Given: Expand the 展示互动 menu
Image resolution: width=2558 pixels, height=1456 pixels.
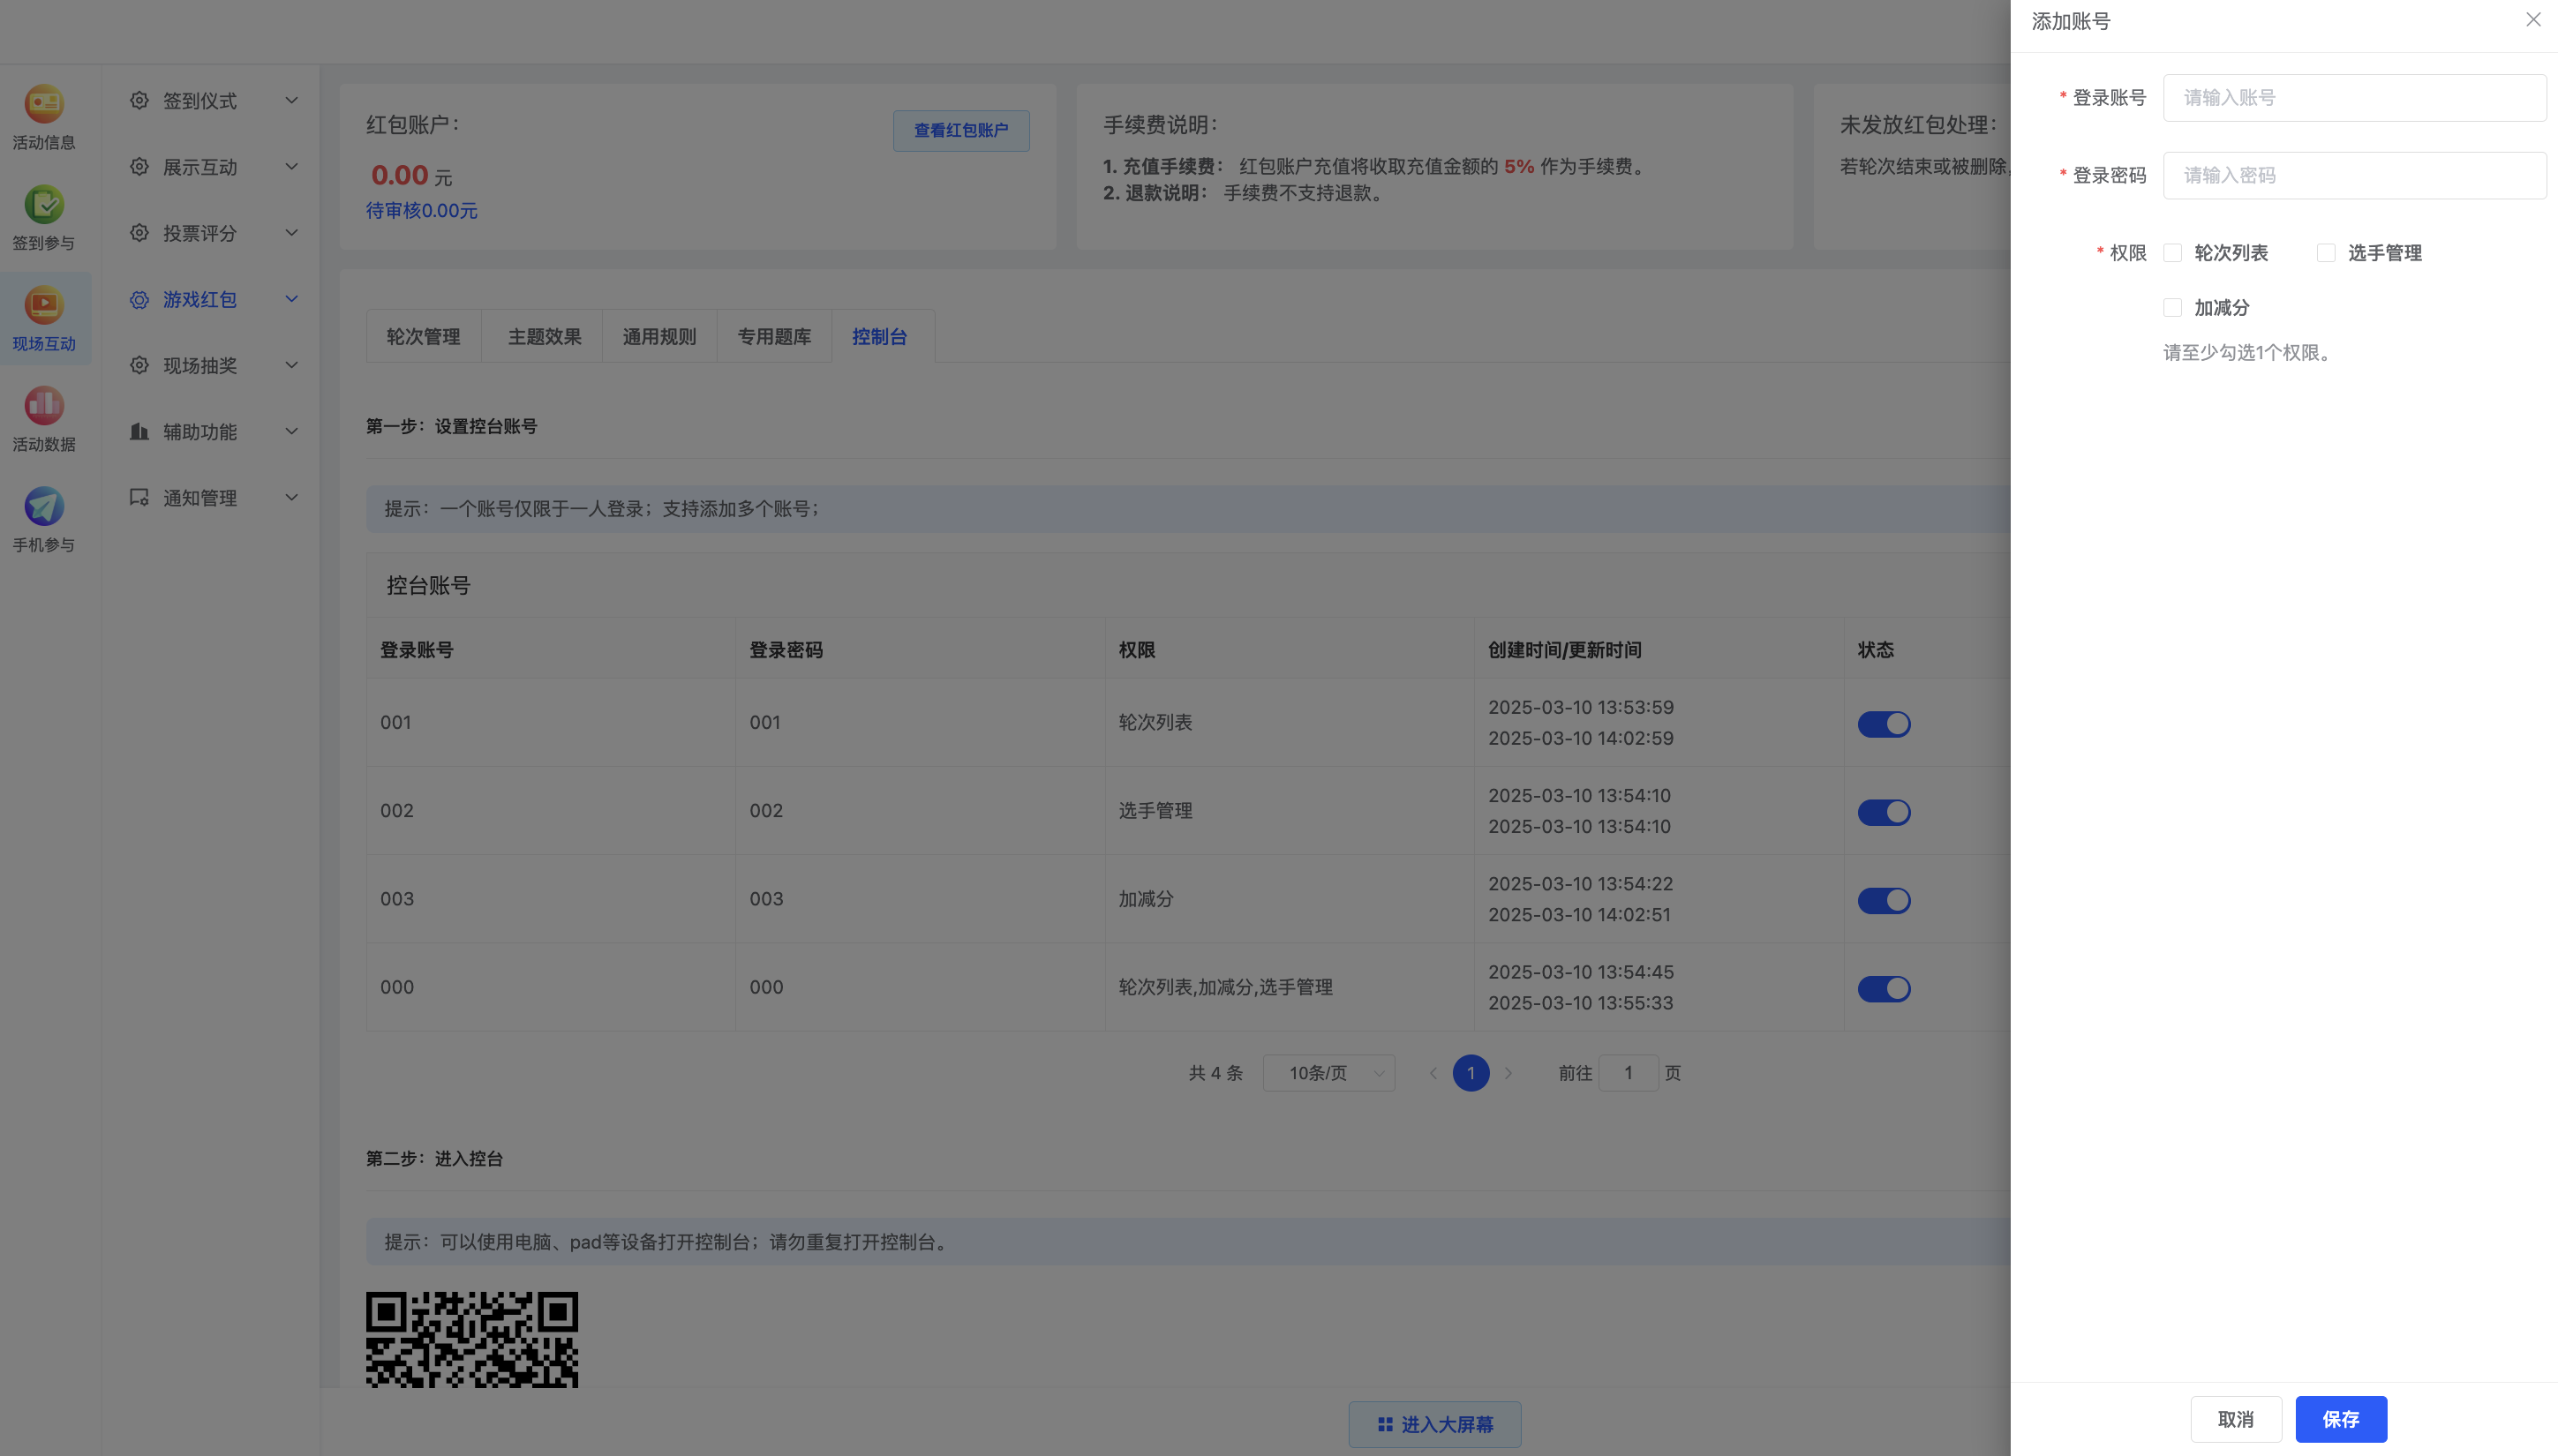Looking at the screenshot, I should [x=290, y=166].
